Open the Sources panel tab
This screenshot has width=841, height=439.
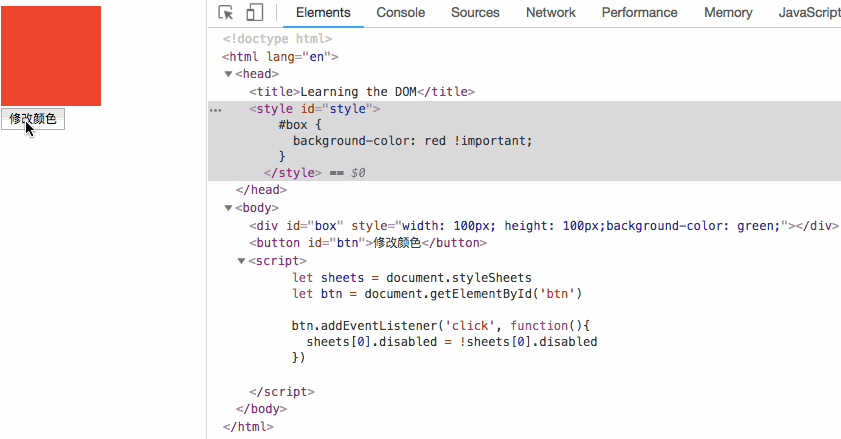coord(475,13)
